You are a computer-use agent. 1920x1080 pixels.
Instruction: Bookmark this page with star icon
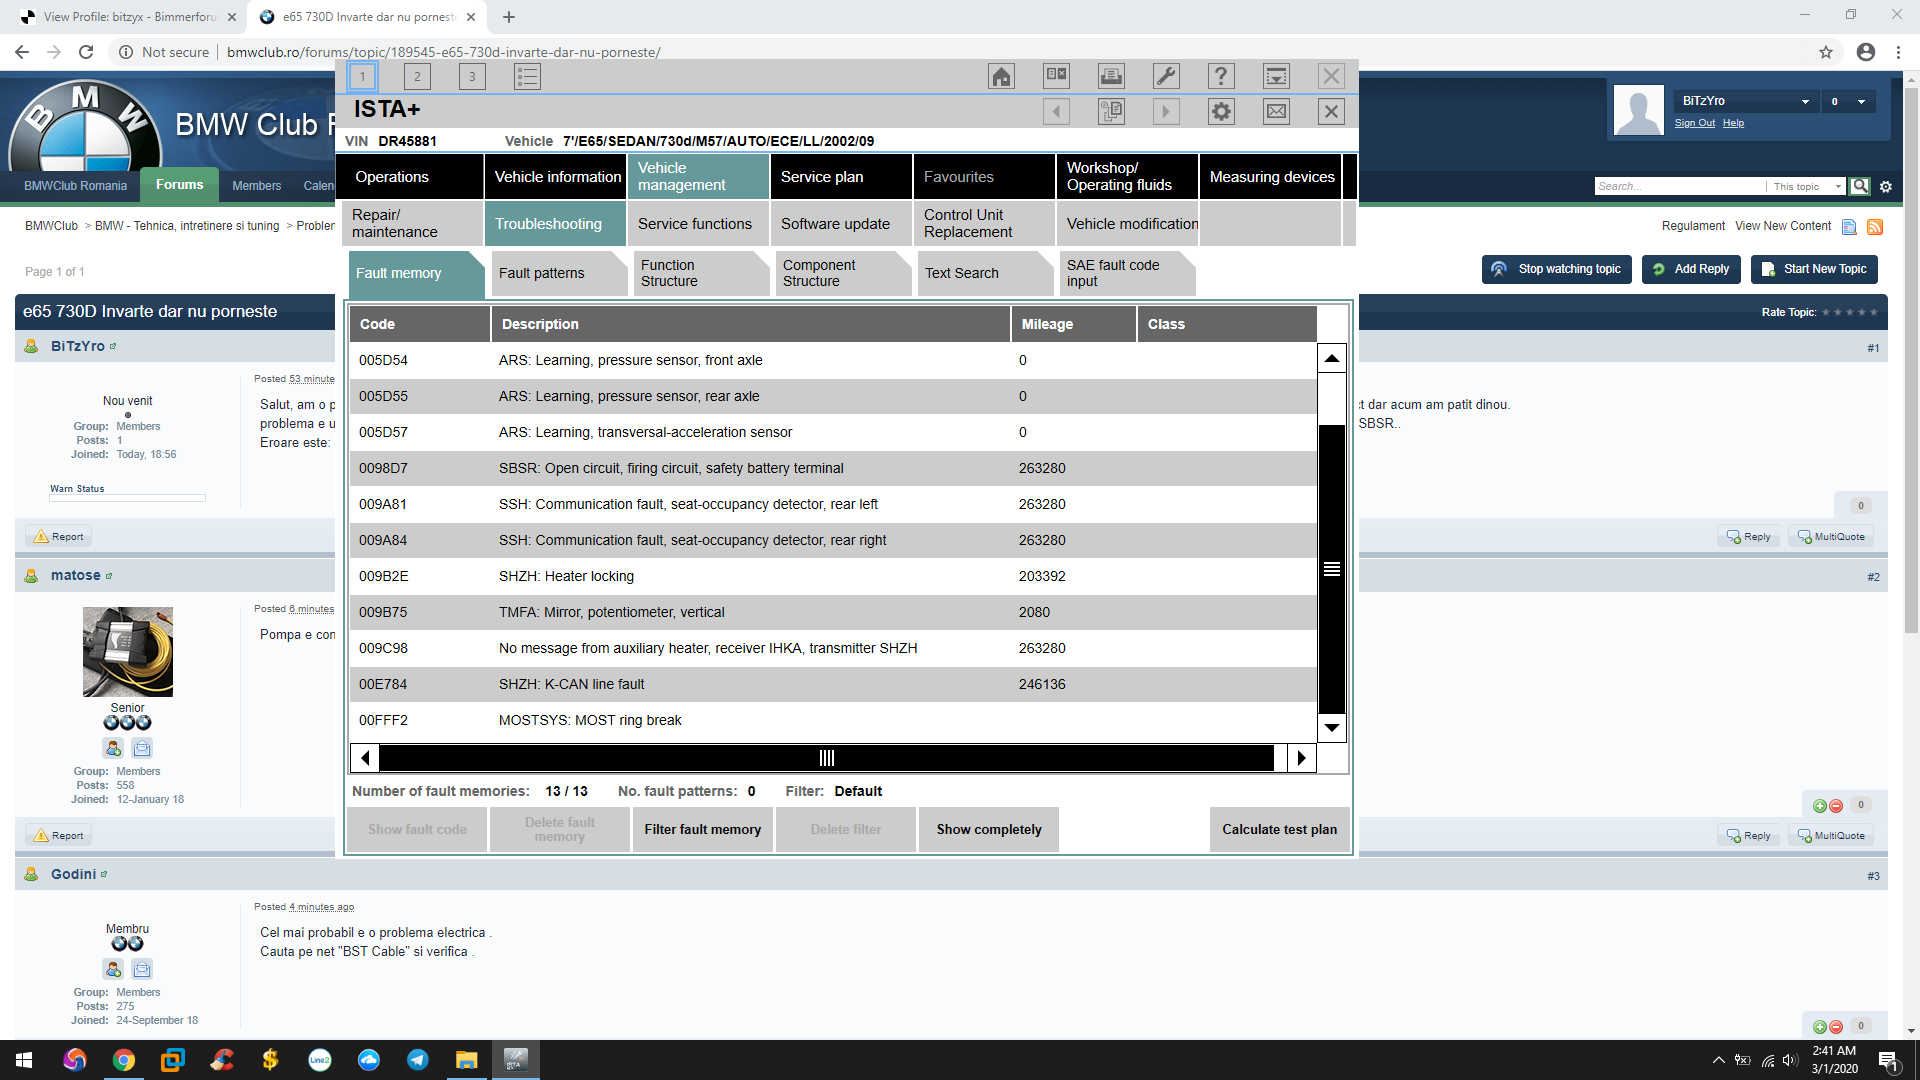(1826, 52)
